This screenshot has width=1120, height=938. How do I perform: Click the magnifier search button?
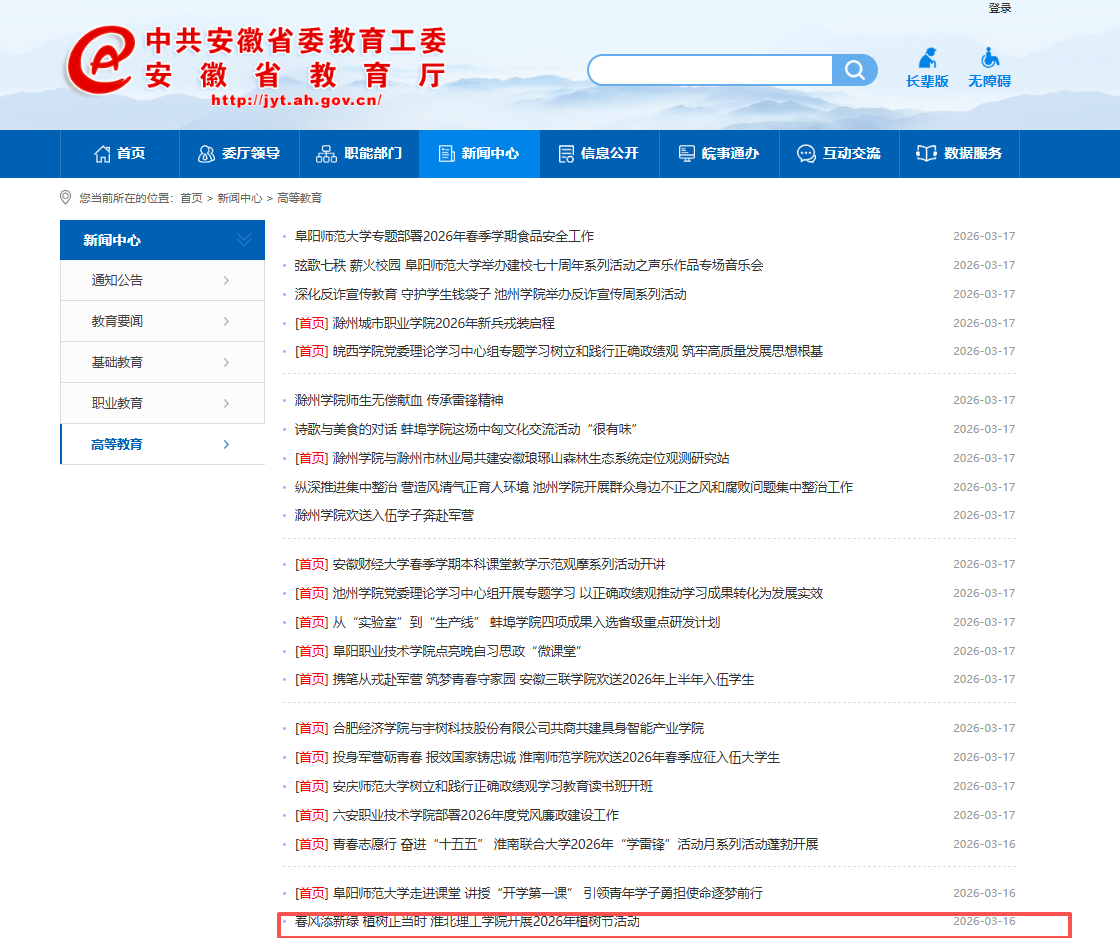[x=855, y=70]
